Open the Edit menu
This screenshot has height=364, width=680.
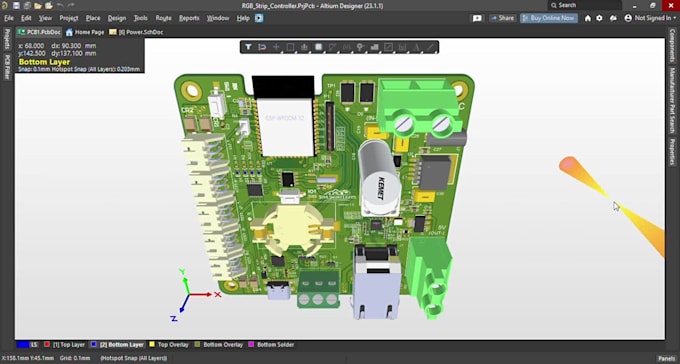tap(26, 18)
